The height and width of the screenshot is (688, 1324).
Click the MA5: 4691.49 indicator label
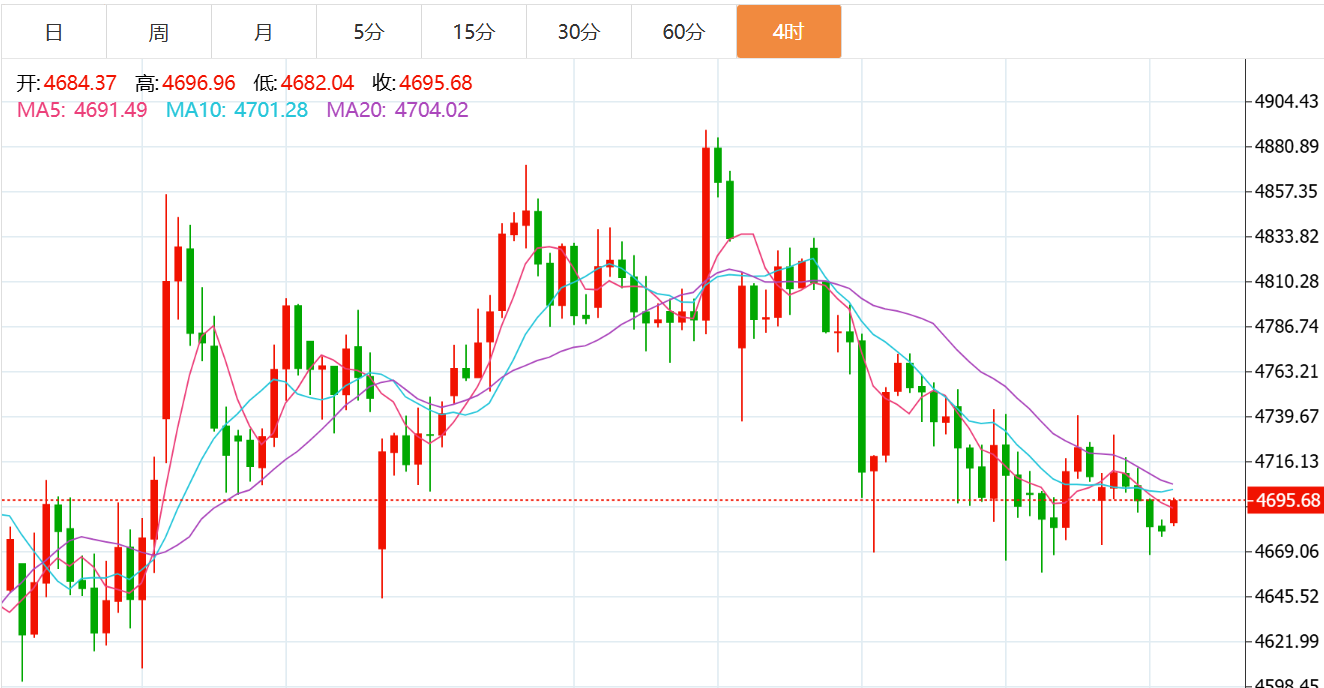click(x=82, y=110)
